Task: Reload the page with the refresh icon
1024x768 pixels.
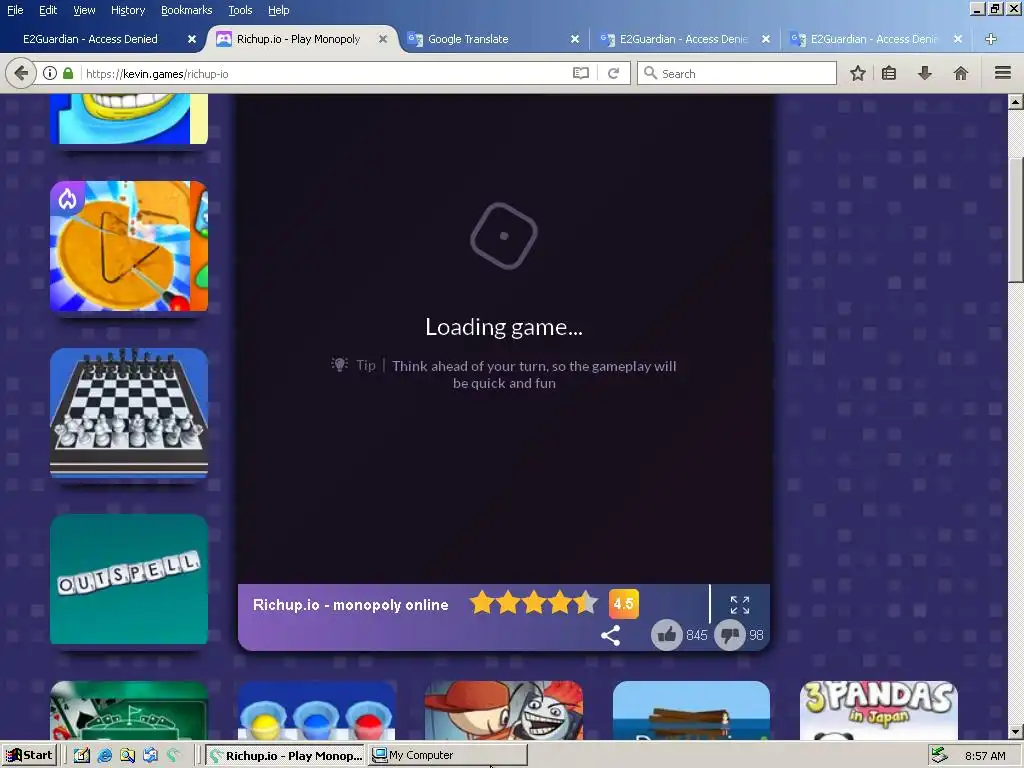Action: [613, 73]
